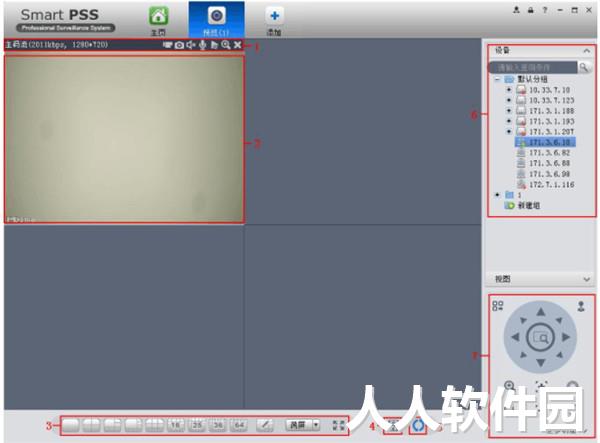
Task: Open the user account icon in title bar
Action: (516, 10)
